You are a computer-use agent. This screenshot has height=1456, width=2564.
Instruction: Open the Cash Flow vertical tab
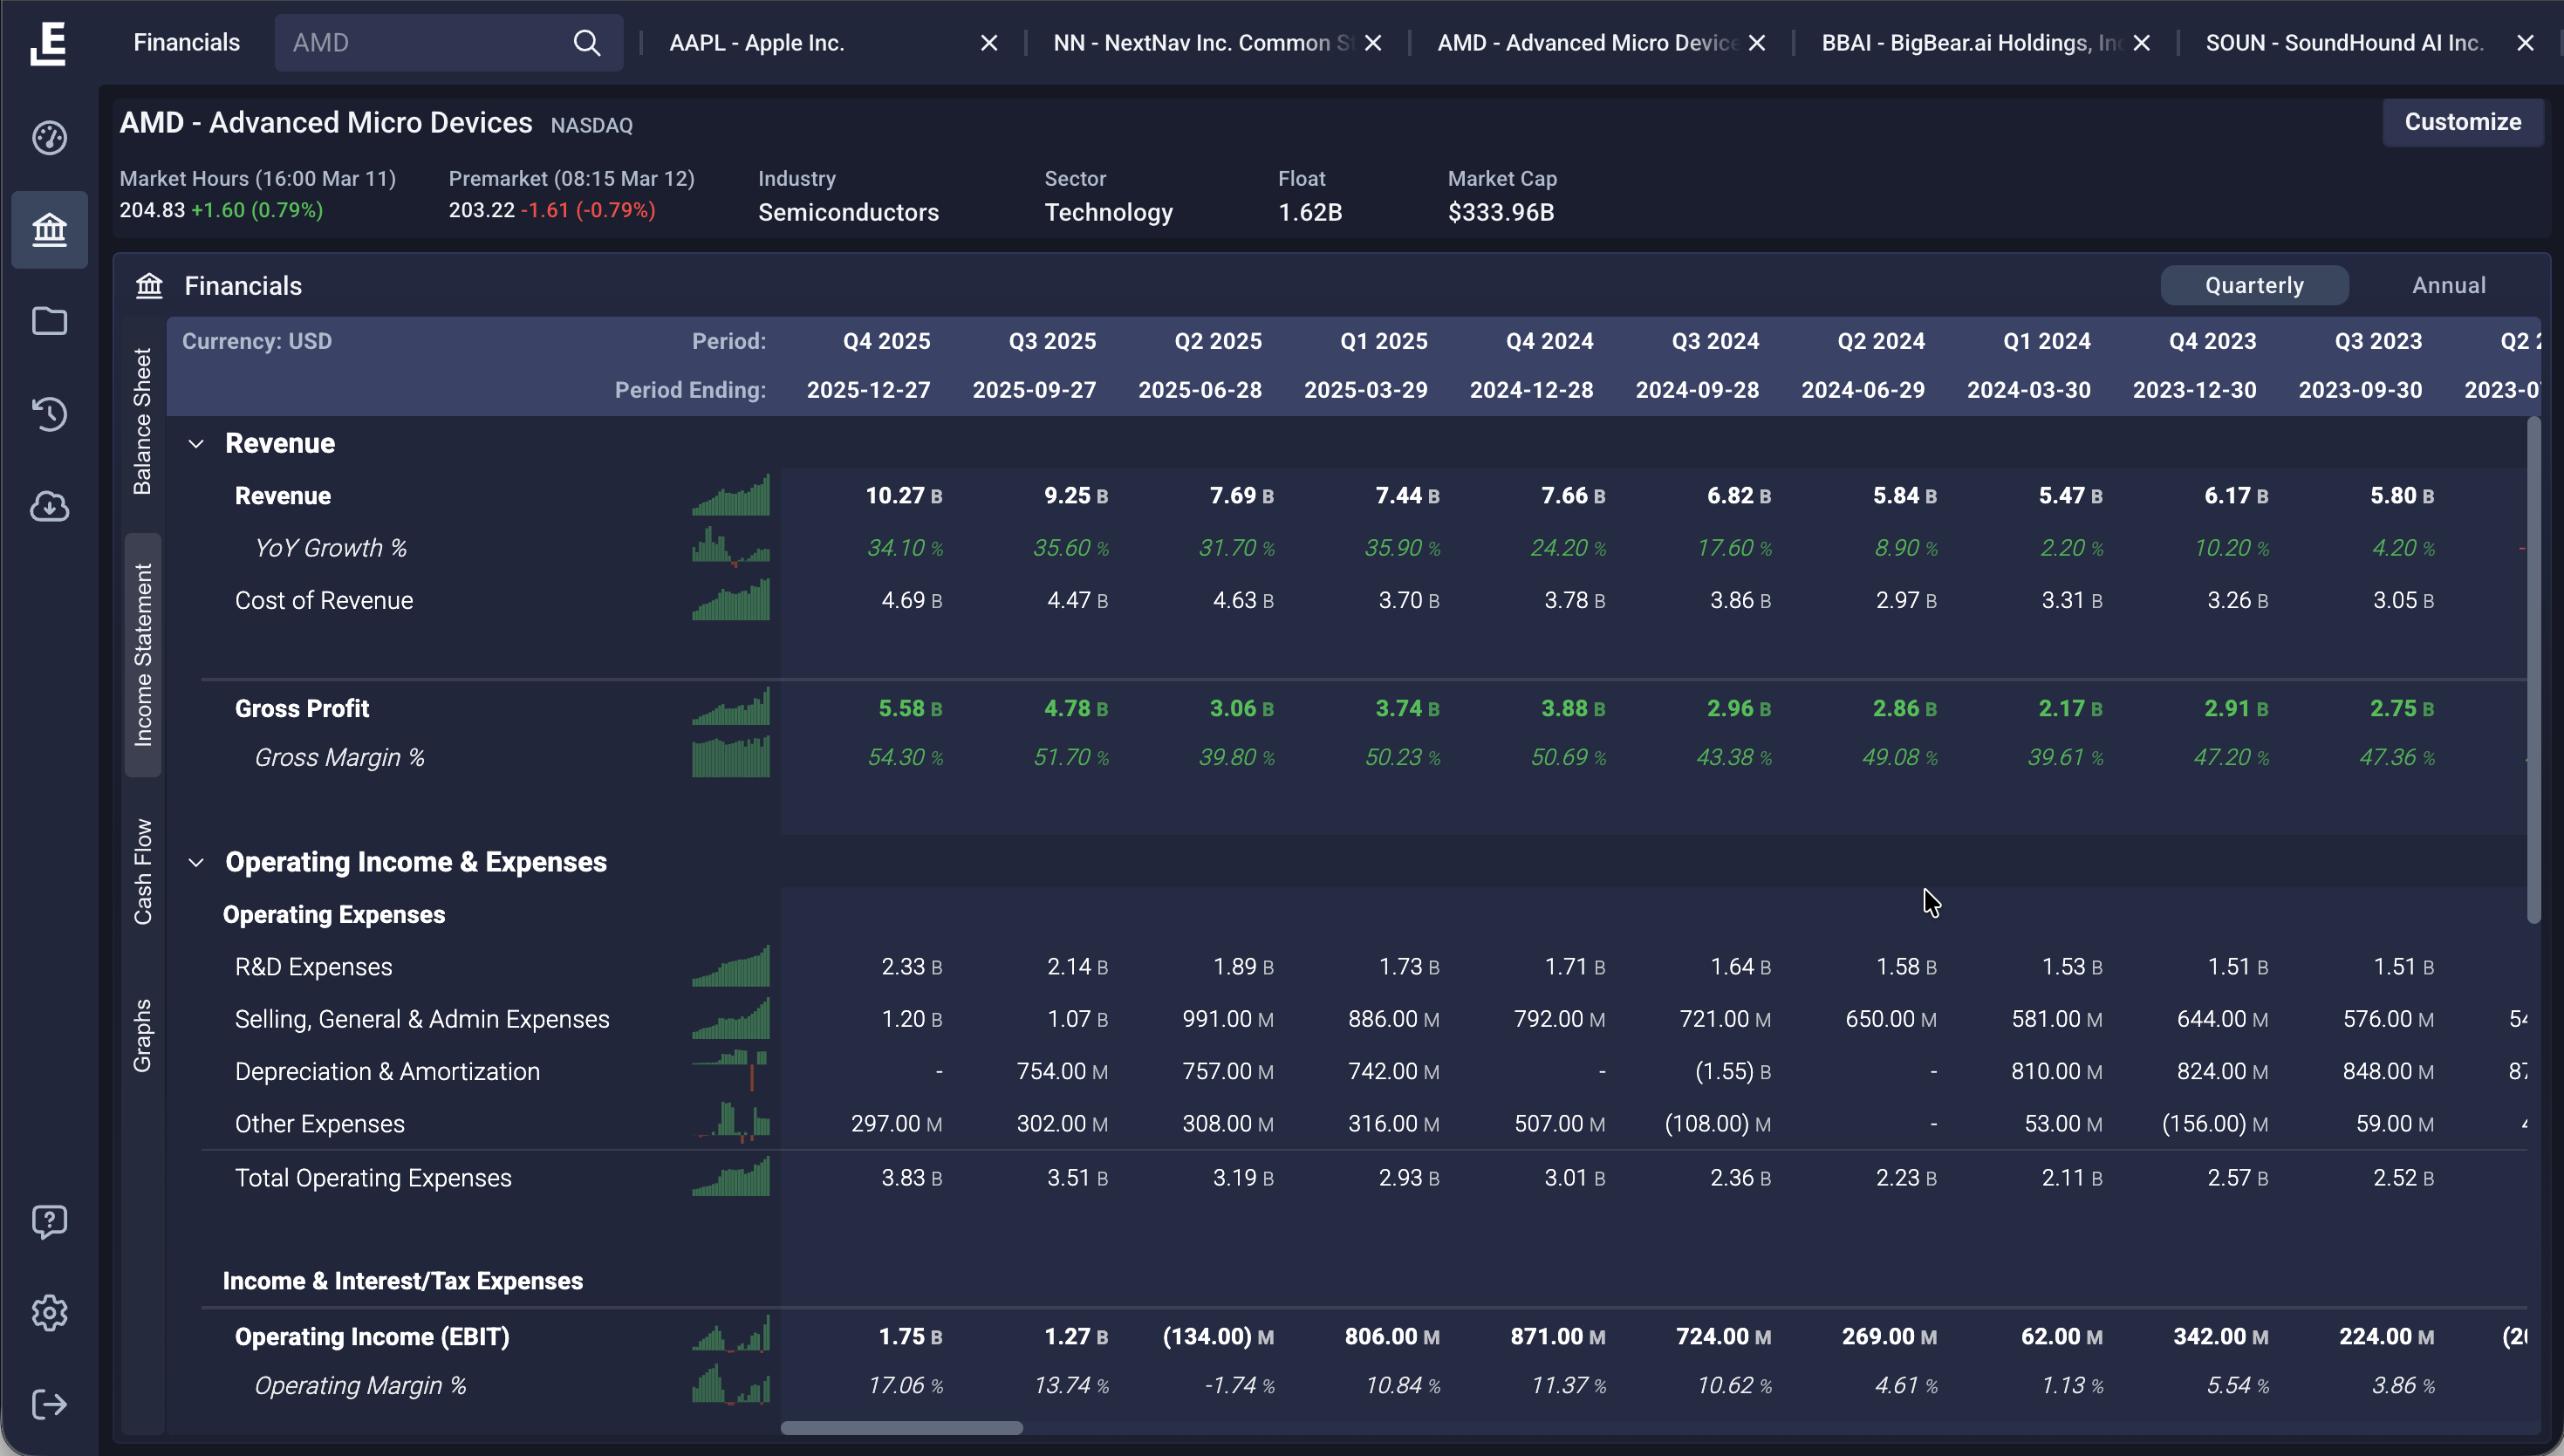143,871
